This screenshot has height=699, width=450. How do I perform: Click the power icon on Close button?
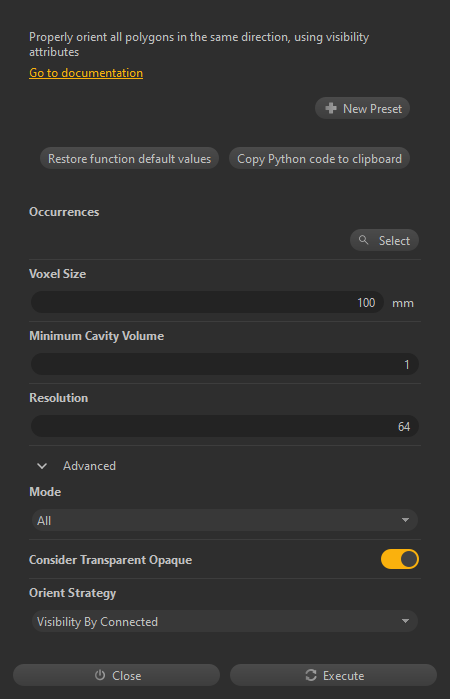tap(100, 675)
